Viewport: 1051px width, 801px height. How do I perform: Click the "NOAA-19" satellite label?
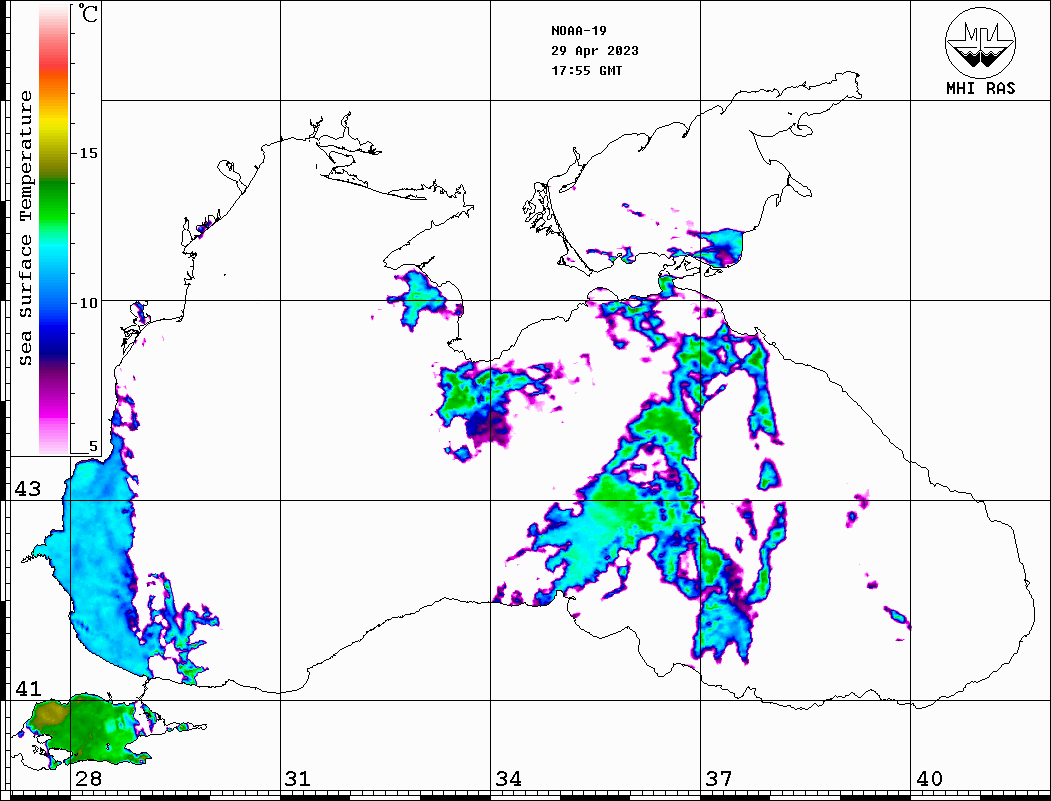(x=578, y=31)
